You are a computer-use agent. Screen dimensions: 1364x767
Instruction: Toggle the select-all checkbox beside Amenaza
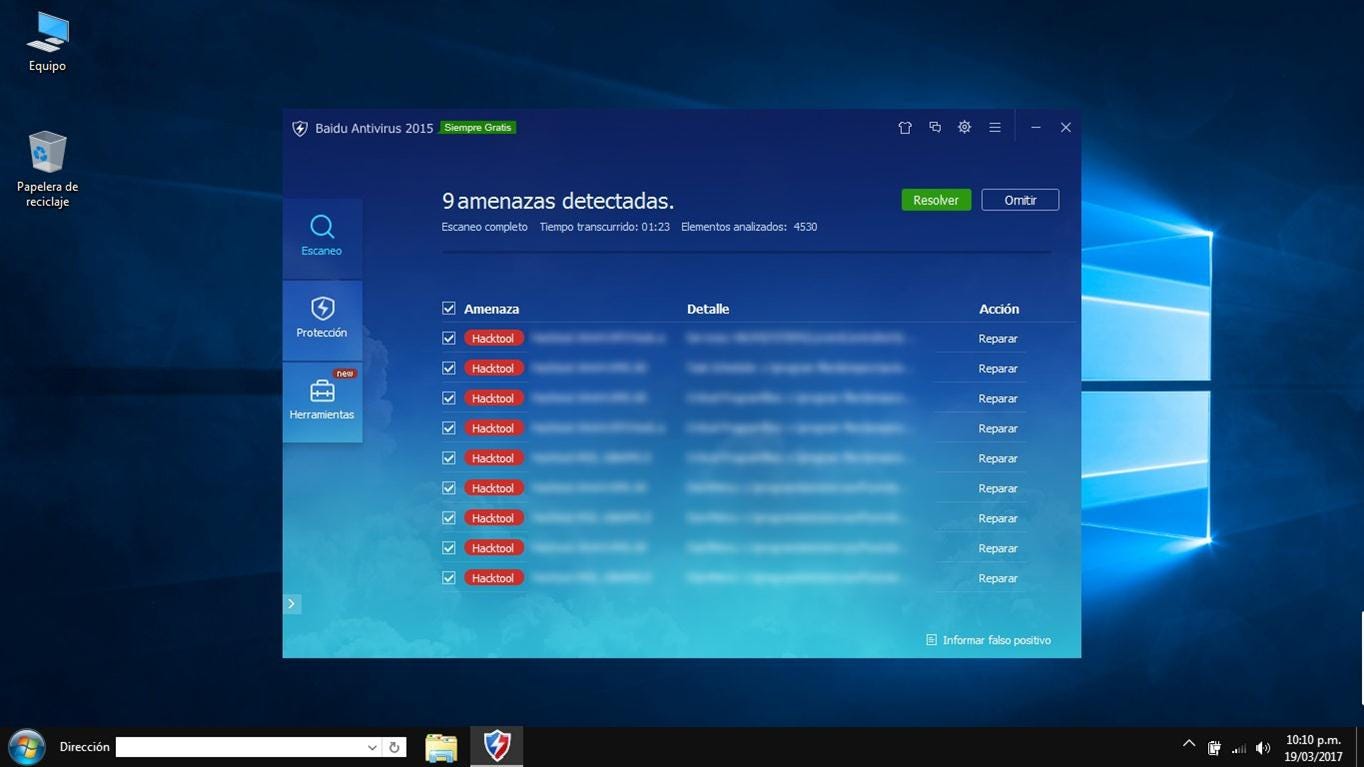[449, 308]
